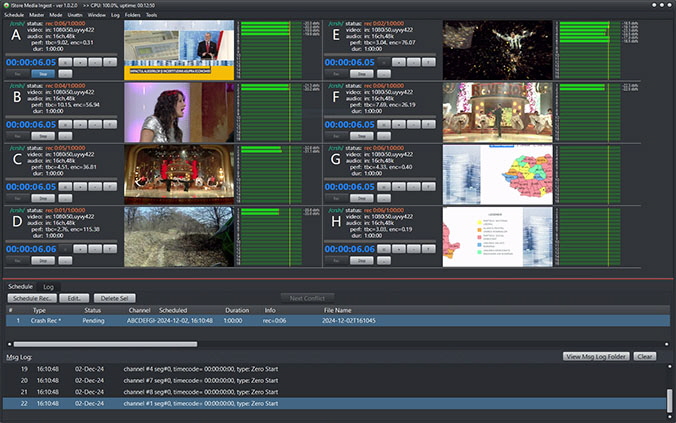Switch to the Log tab
This screenshot has width=676, height=423.
pyautogui.click(x=48, y=287)
